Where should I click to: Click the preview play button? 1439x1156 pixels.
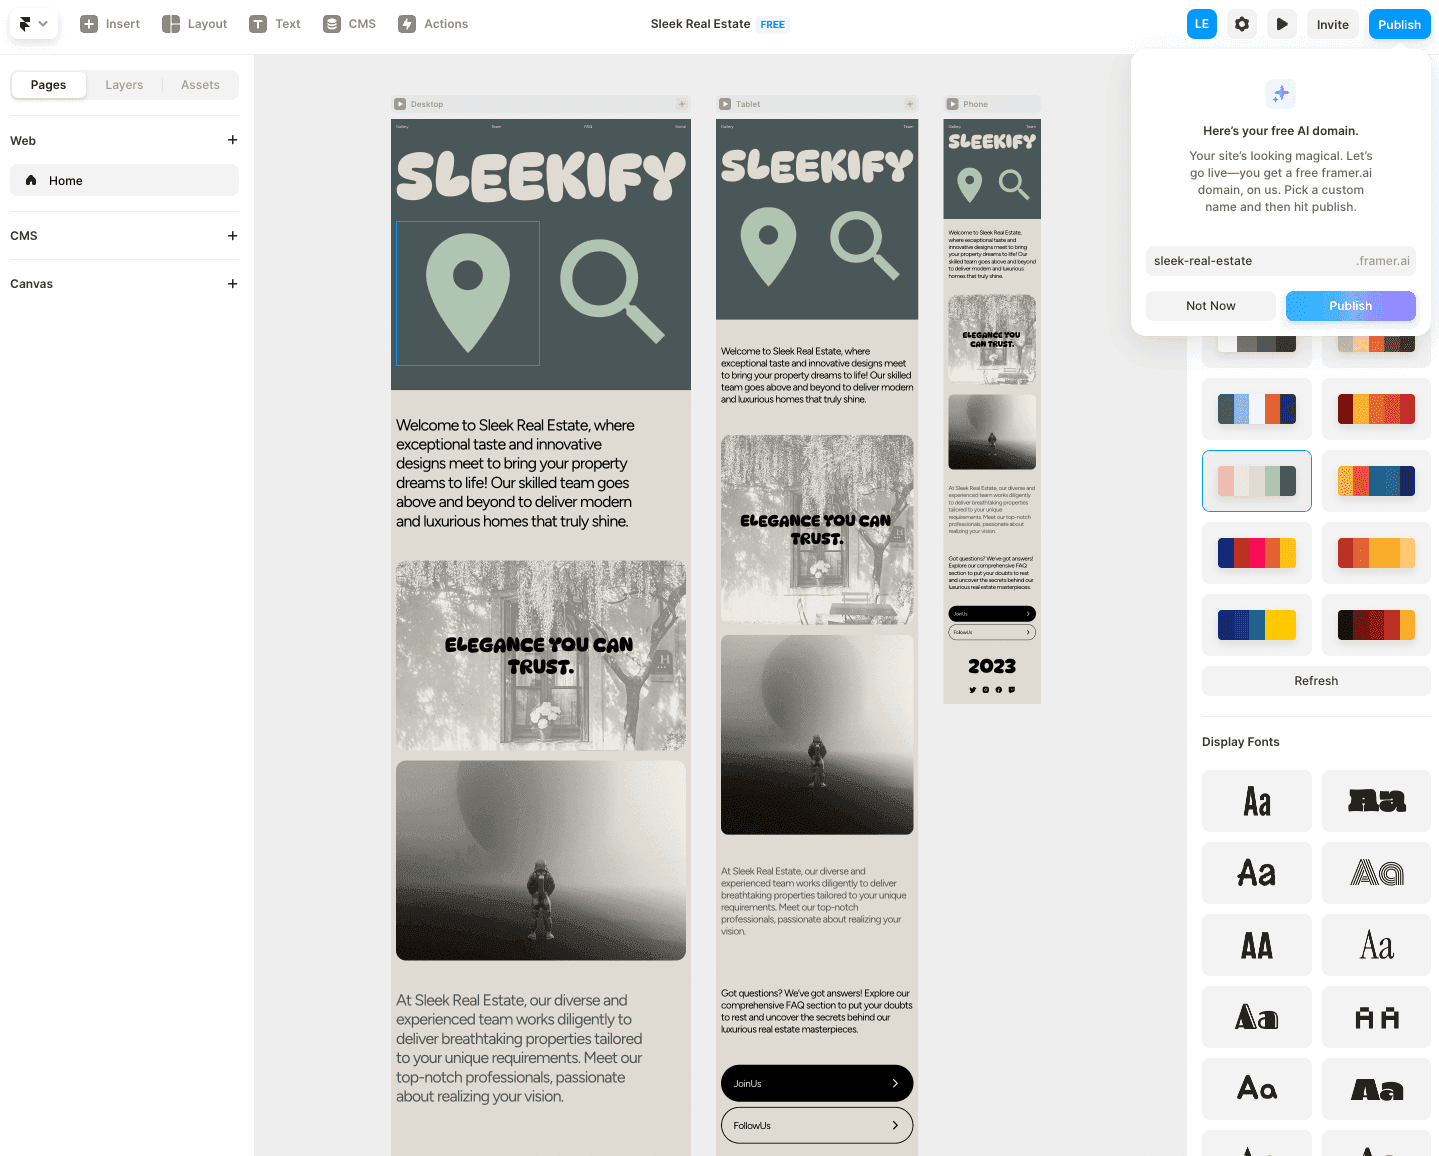(x=1282, y=24)
